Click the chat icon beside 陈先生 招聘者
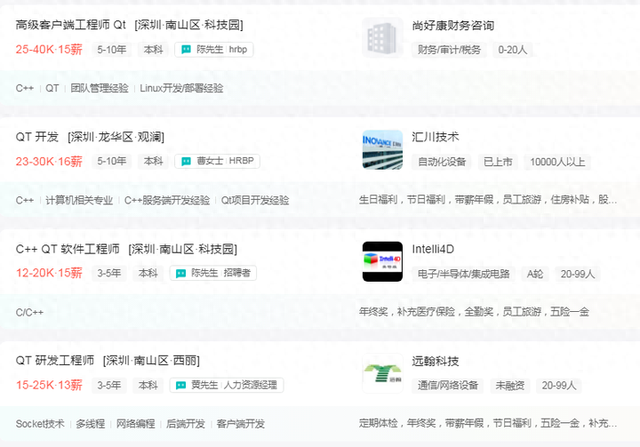This screenshot has height=447, width=640. (x=181, y=273)
